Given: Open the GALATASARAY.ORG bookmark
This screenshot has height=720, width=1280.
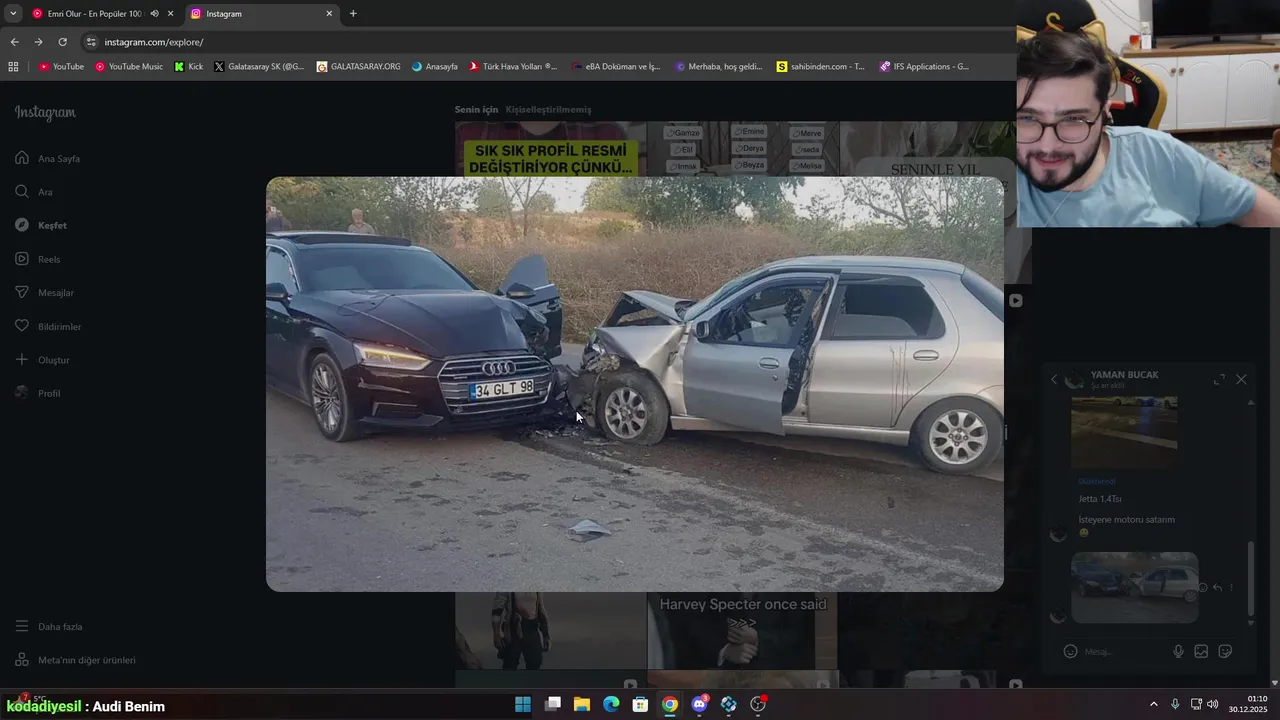Looking at the screenshot, I should click(x=358, y=67).
